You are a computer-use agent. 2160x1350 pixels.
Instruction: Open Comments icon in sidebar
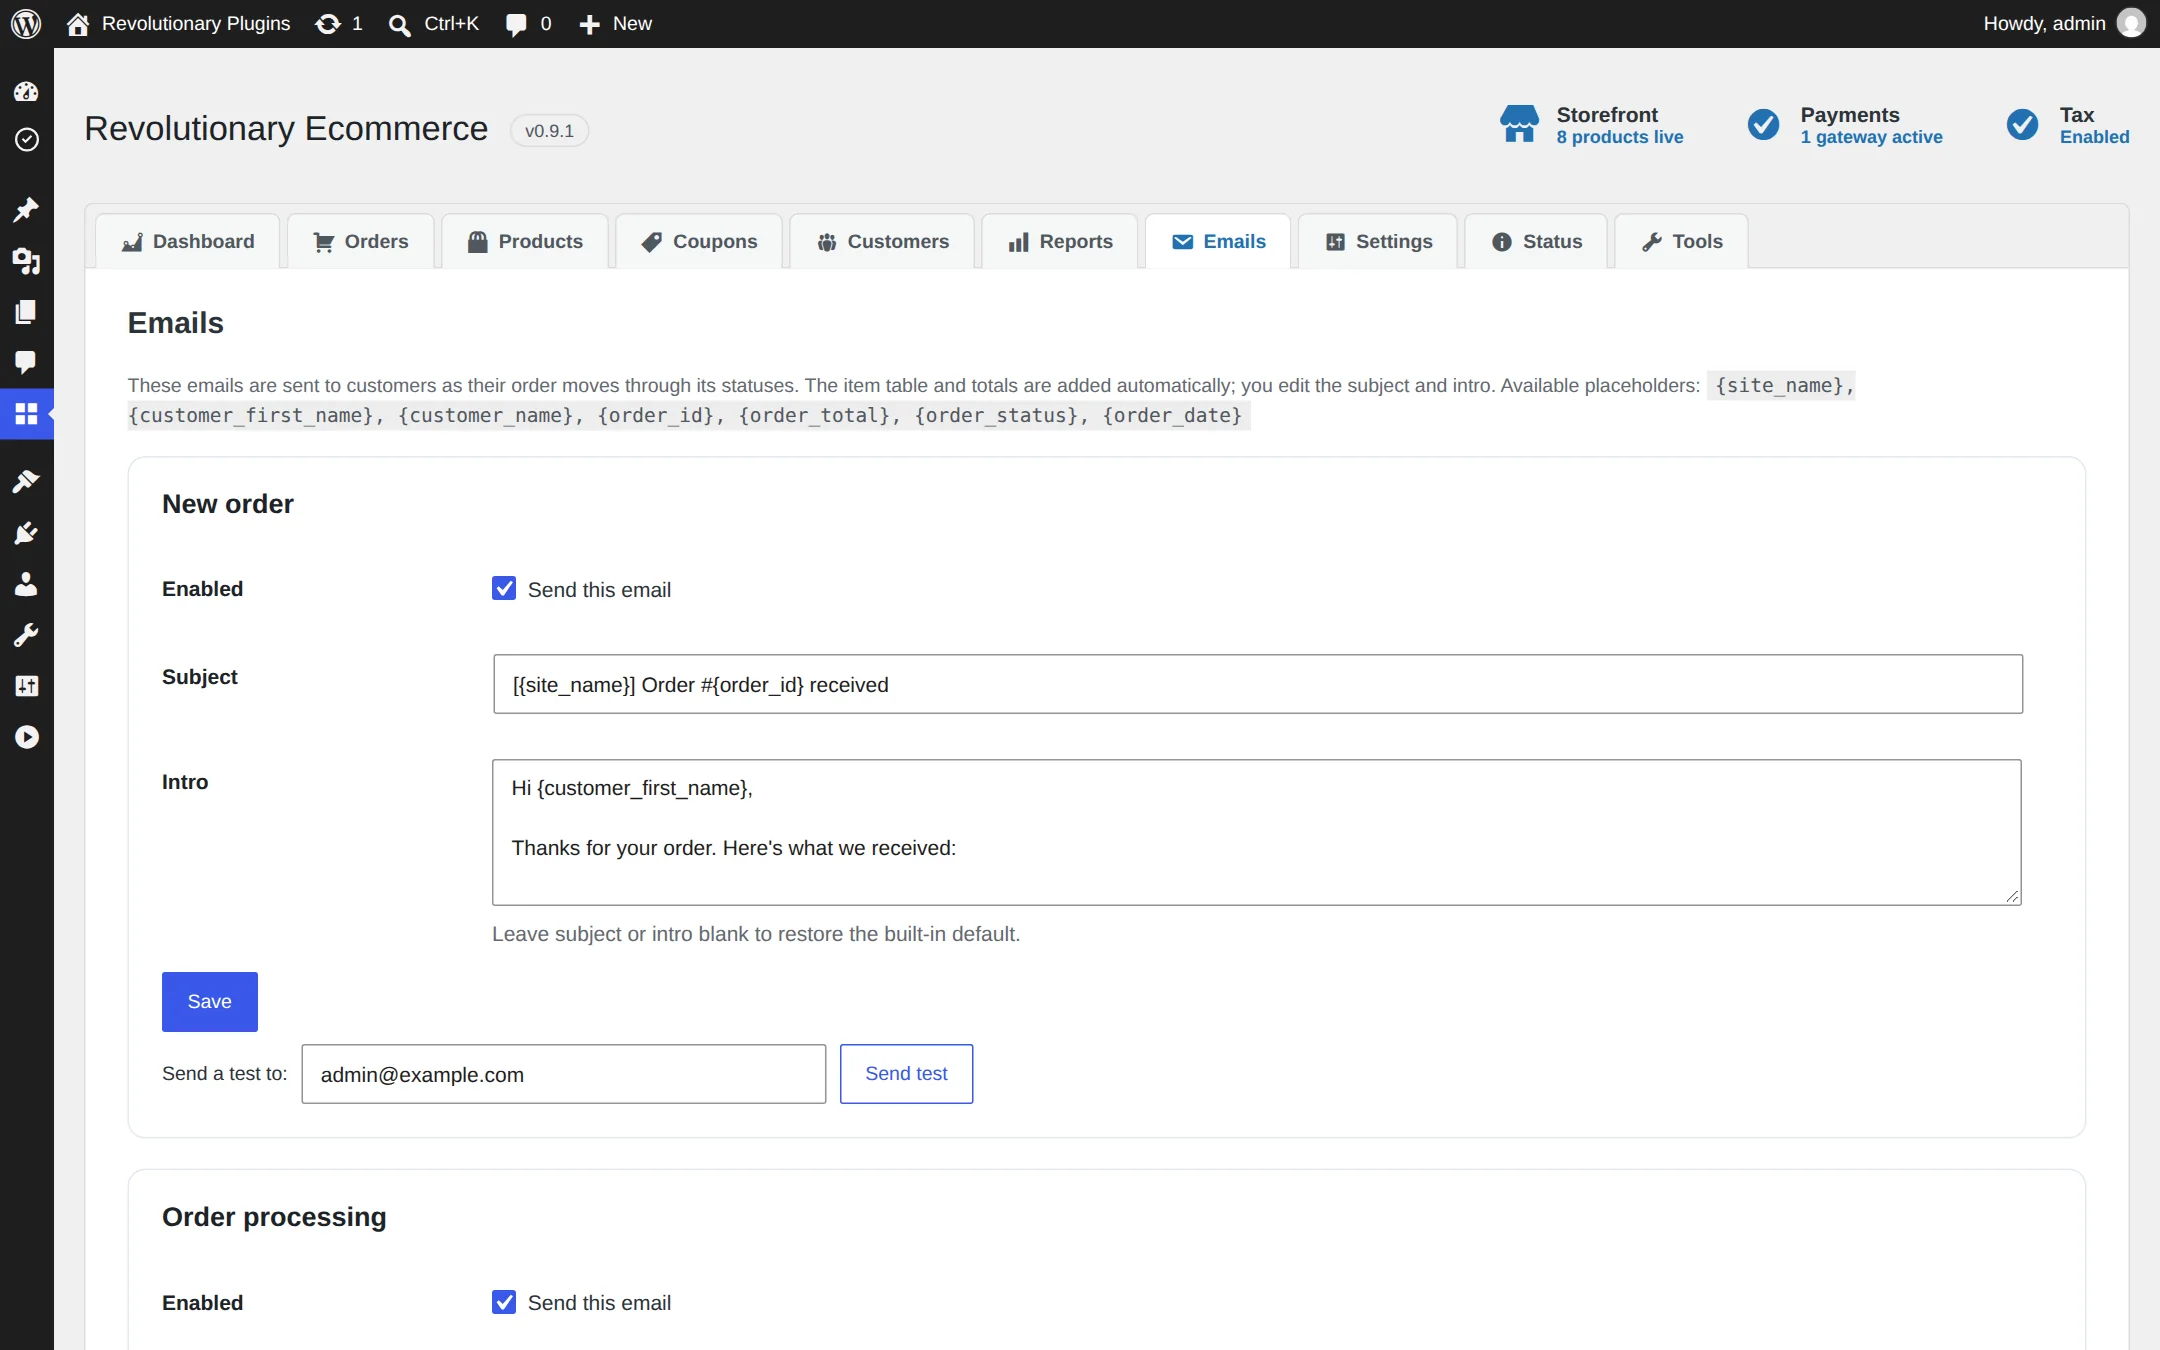26,362
